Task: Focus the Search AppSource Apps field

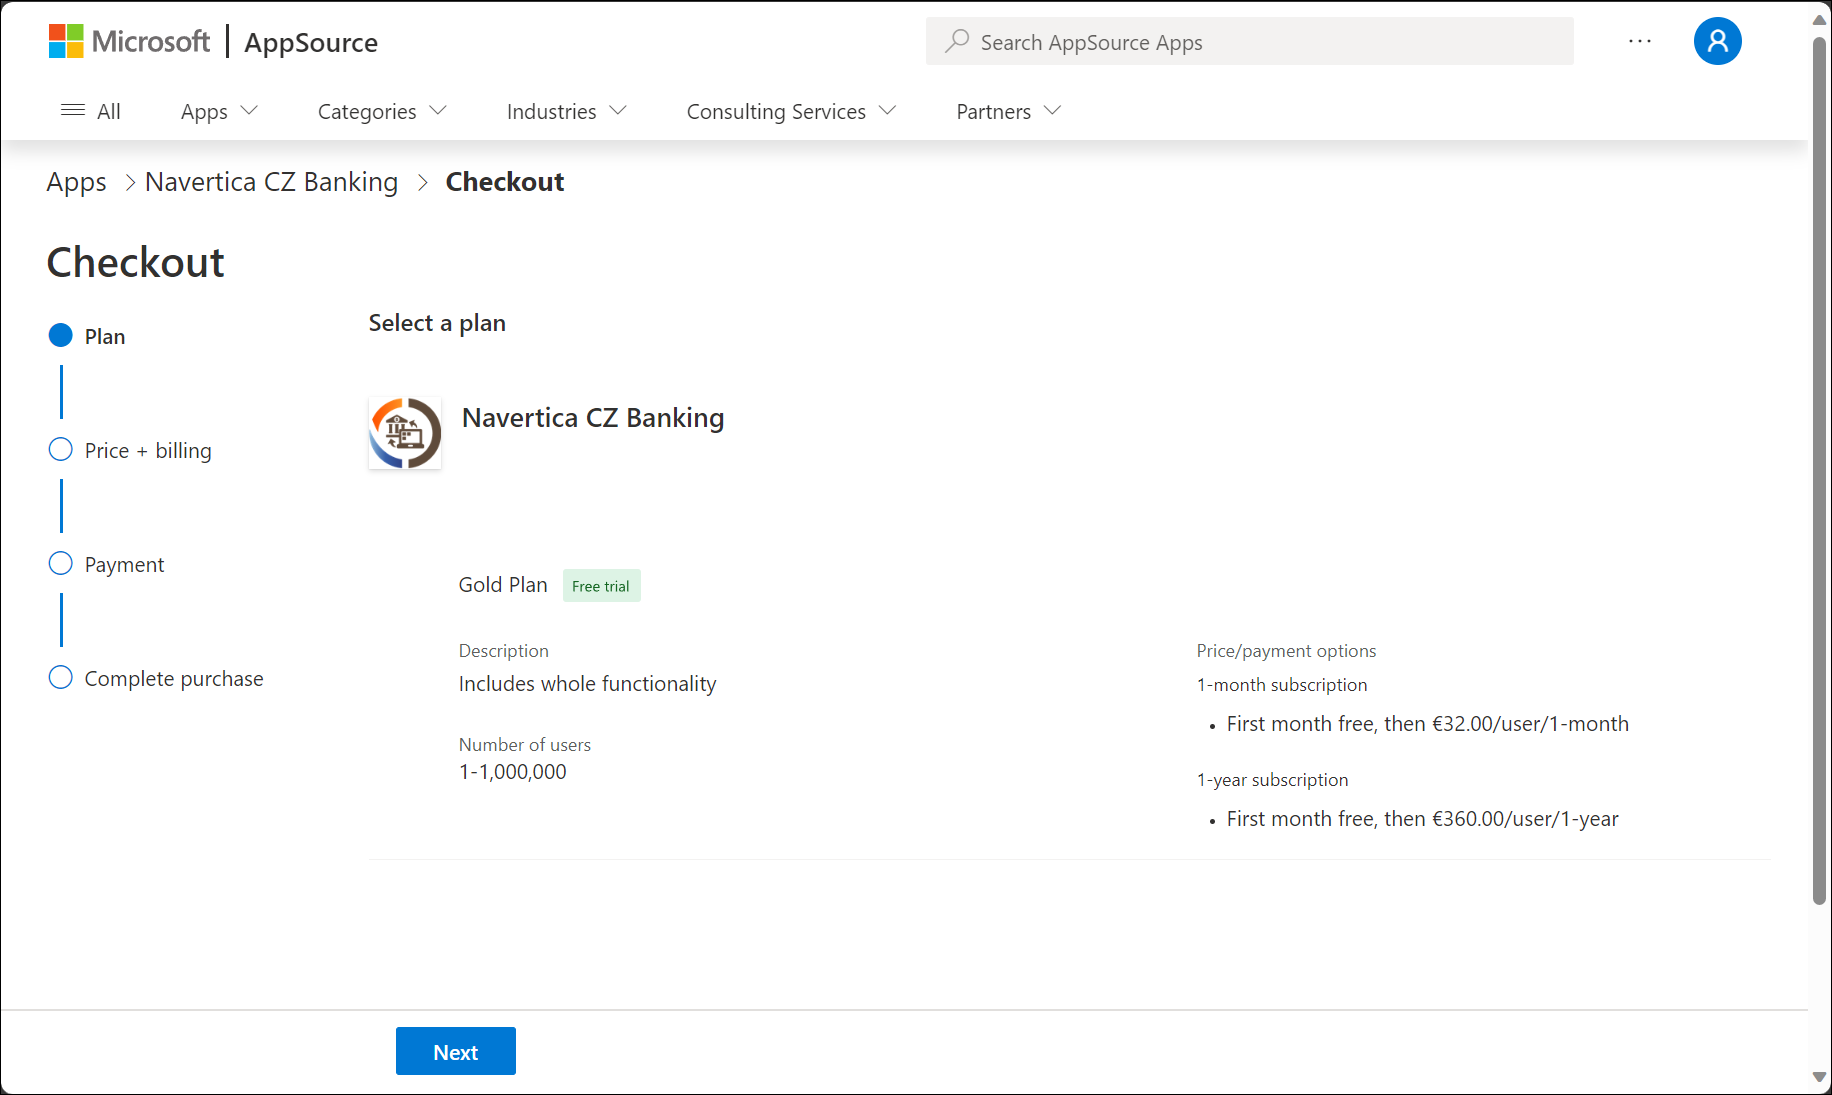Action: 1249,41
